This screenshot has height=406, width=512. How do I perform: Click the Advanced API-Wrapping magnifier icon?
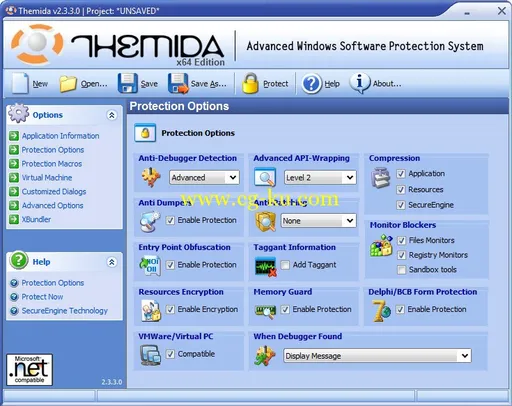point(265,177)
